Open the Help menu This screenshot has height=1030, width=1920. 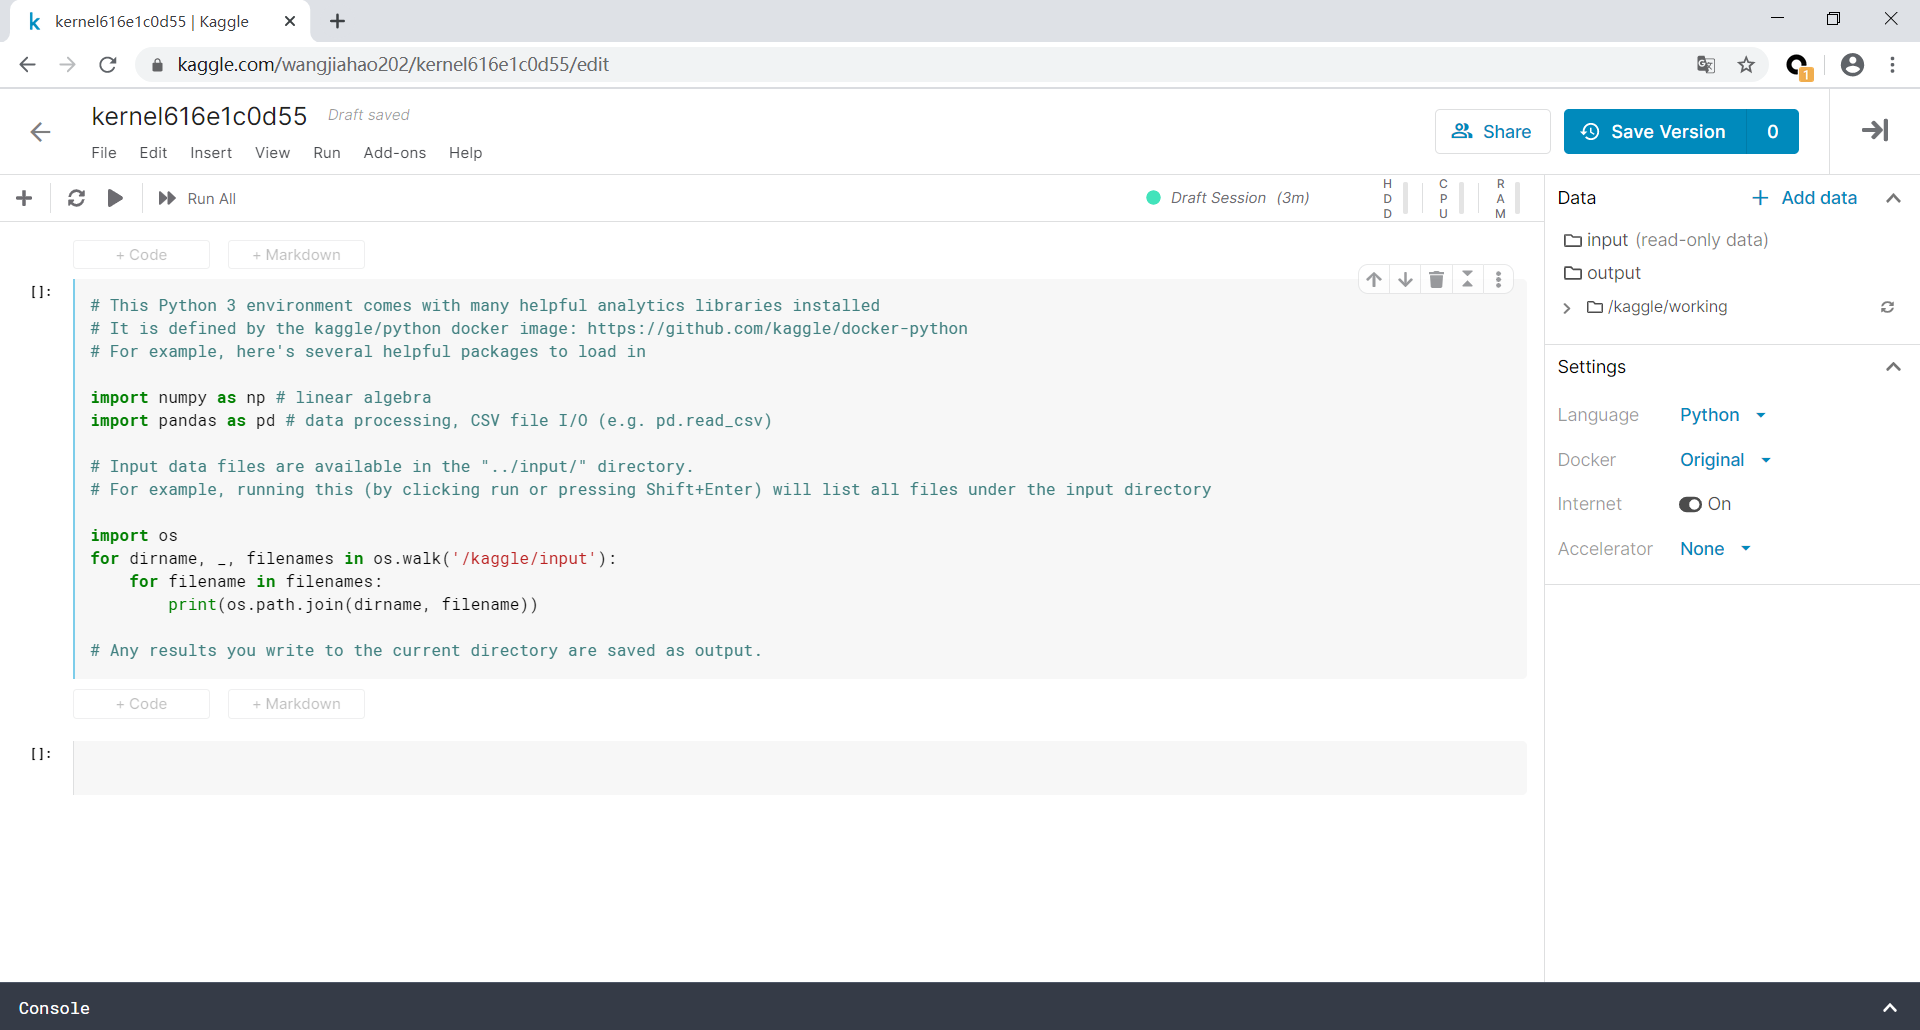click(x=465, y=153)
